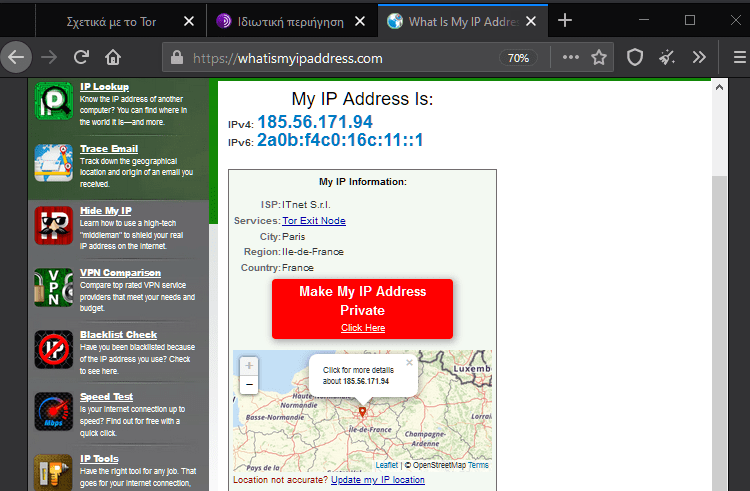
Task: Click the Blacklist Check prohibited icon
Action: (x=54, y=349)
